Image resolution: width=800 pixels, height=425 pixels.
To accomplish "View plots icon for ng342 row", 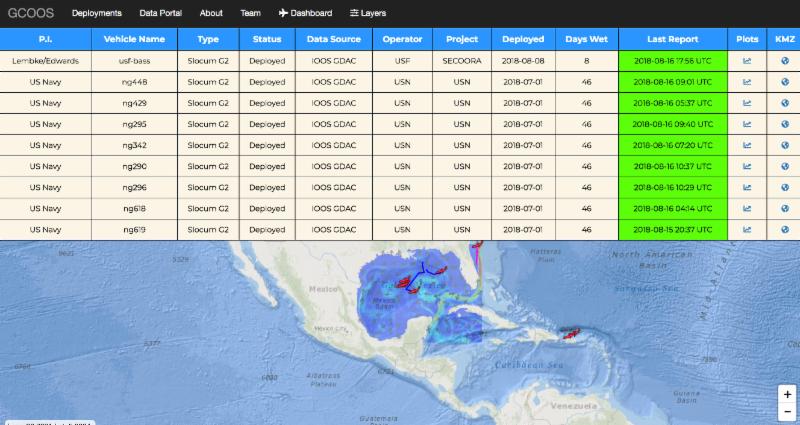I will pos(746,145).
